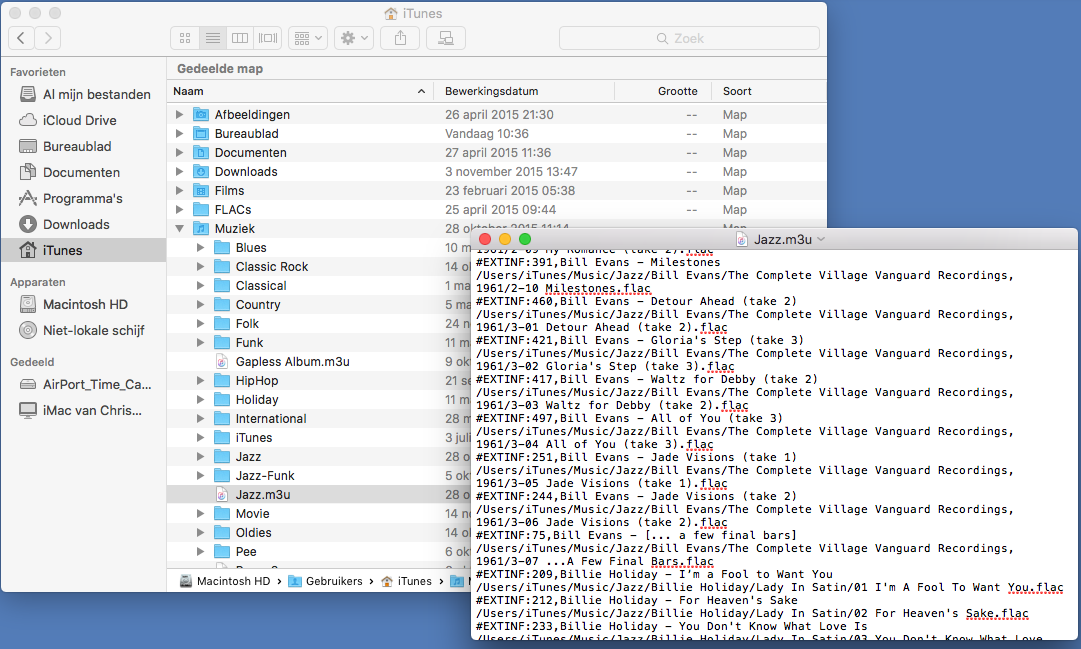Open the gear action menu dropdown
Screen dimensions: 1081x649
pos(354,38)
